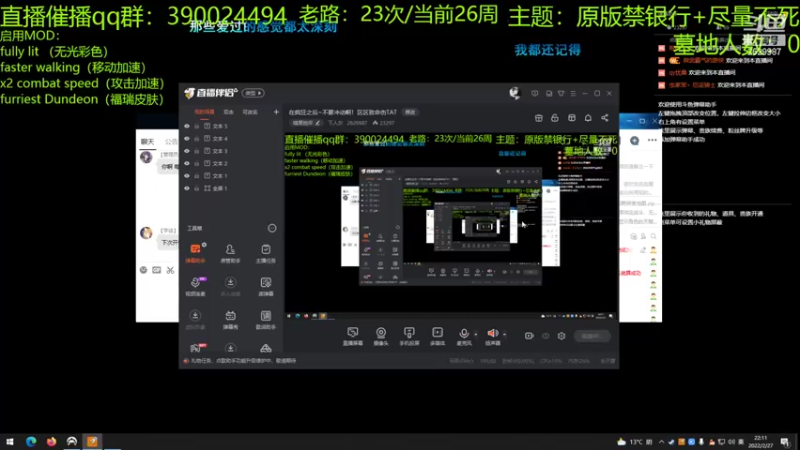Open the 弹幕秀 danmaku show tool

230,319
